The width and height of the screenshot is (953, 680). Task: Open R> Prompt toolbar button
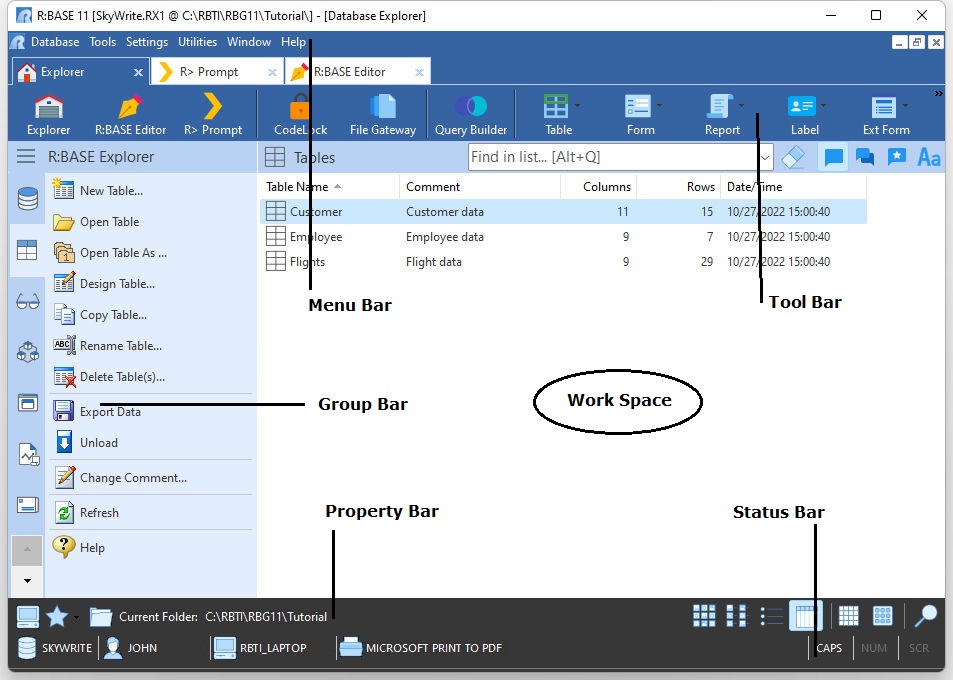click(x=213, y=115)
